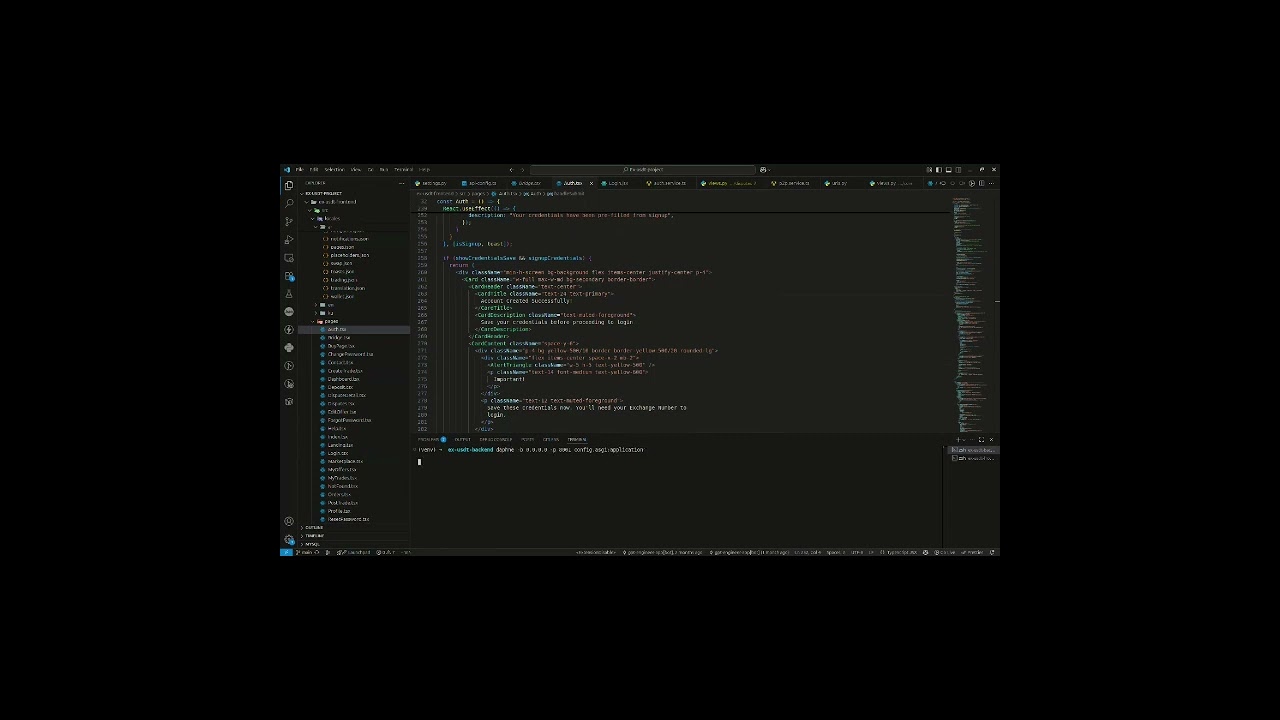Expand the MySQL section in sidebar

tap(354, 544)
